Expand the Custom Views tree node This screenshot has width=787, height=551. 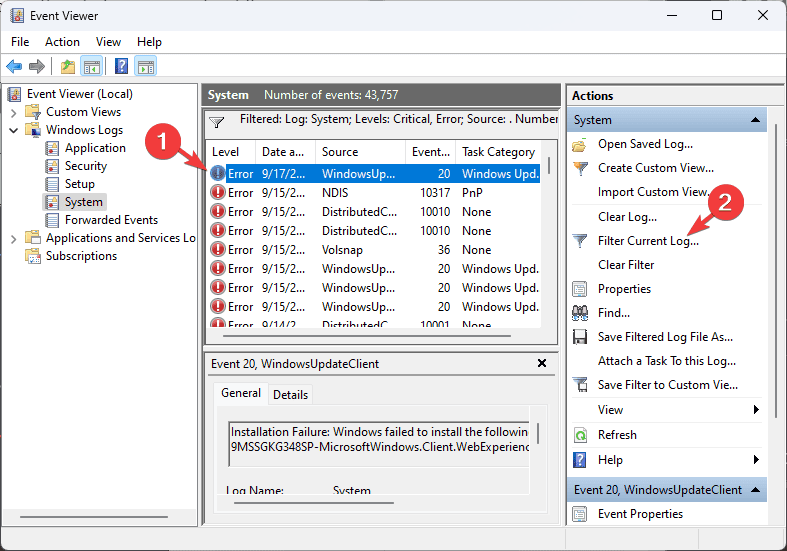(x=14, y=113)
